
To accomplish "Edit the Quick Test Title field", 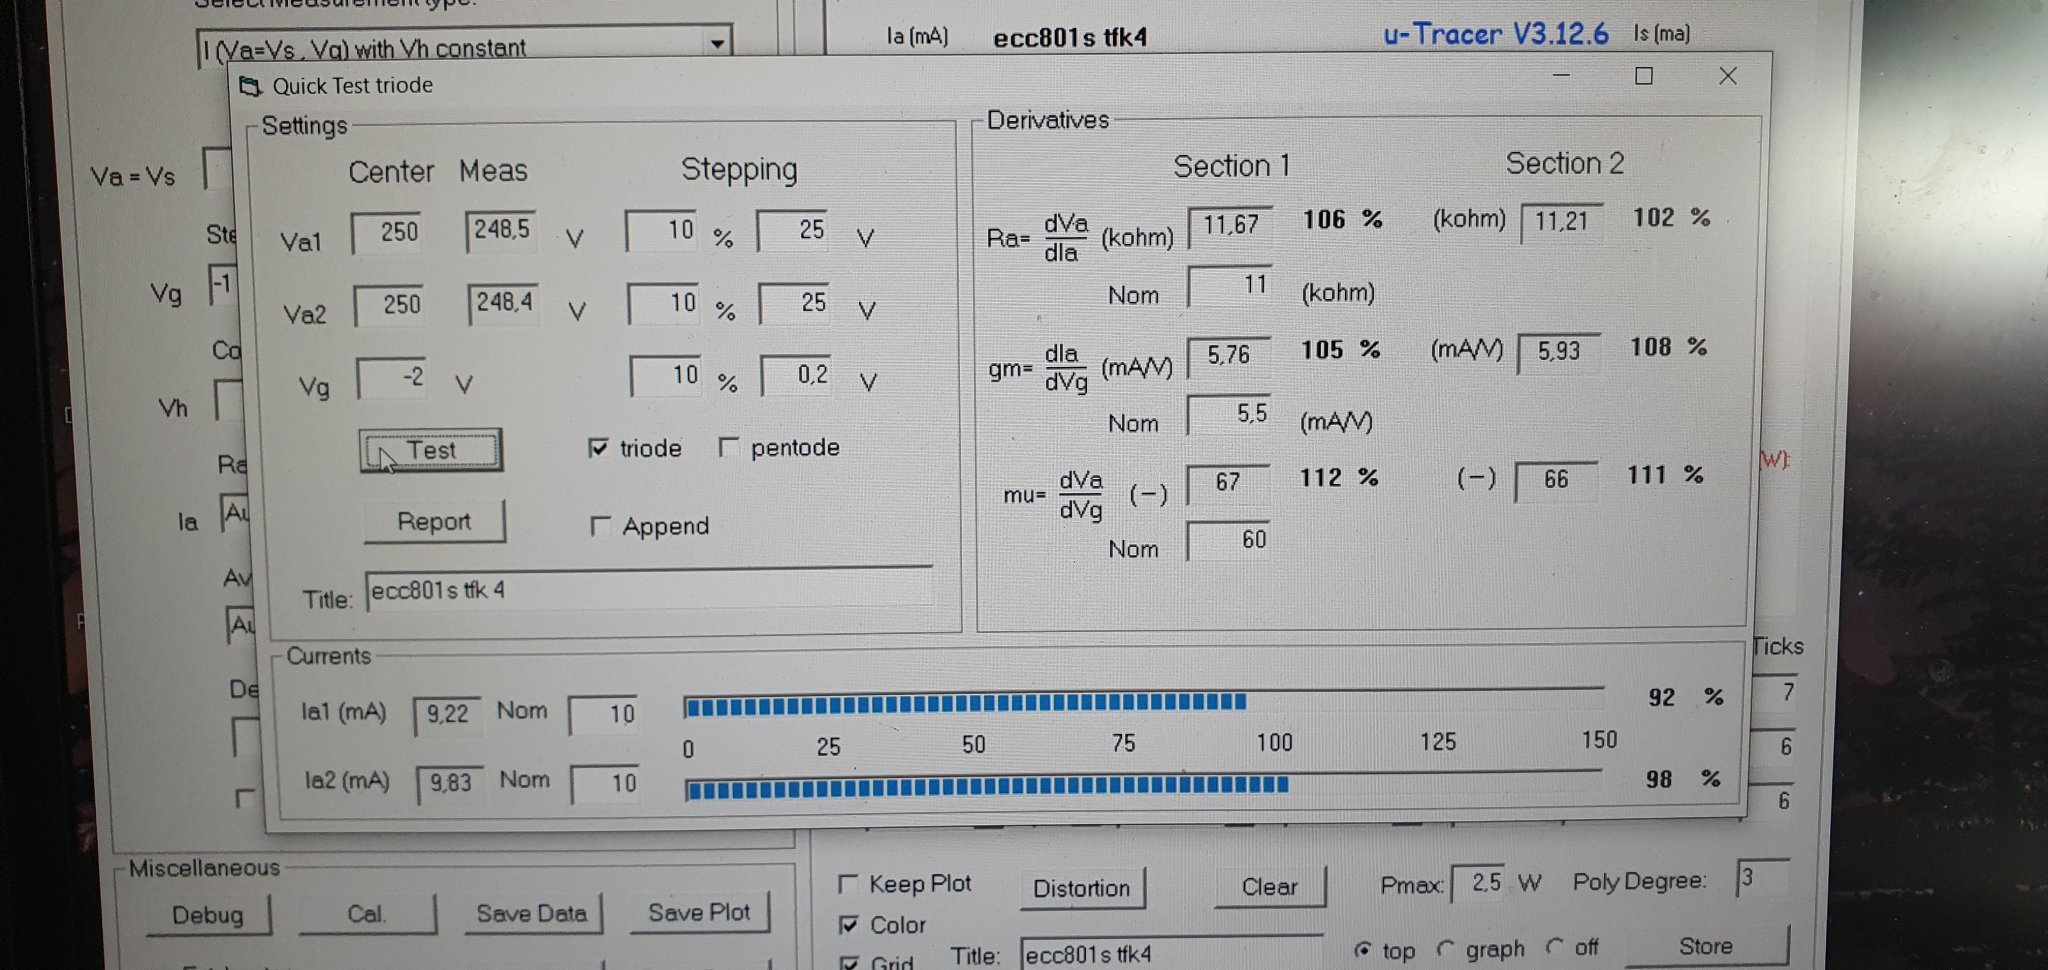I will tap(650, 590).
